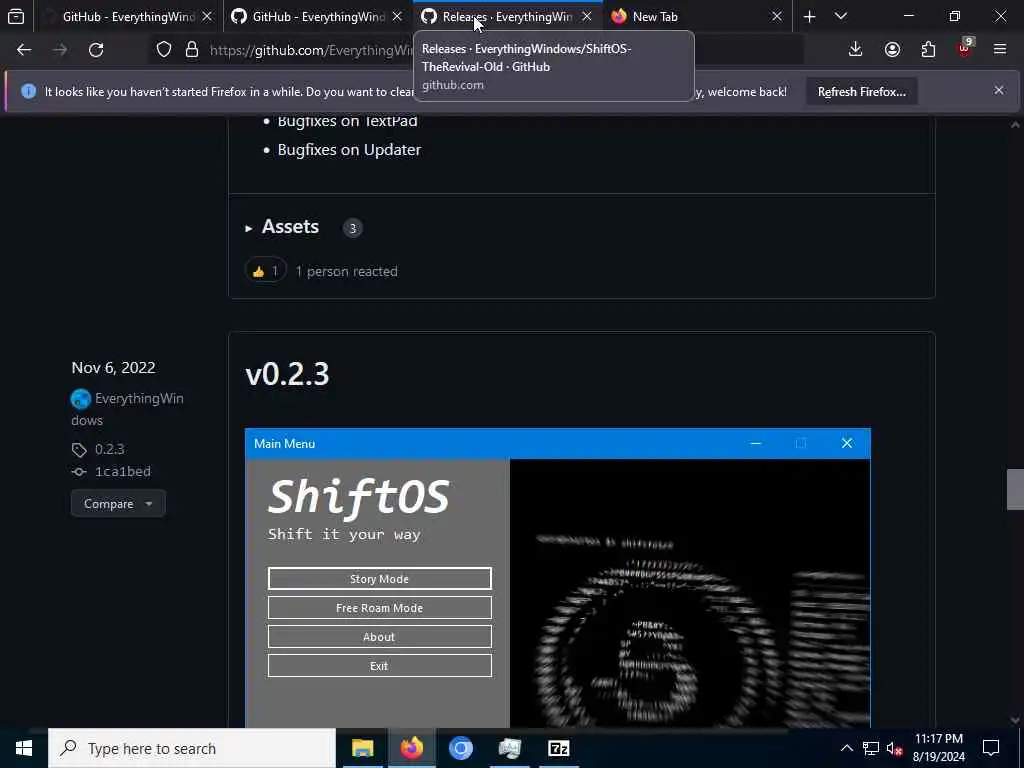The width and height of the screenshot is (1024, 768).
Task: Close the Releases tab
Action: (x=586, y=16)
